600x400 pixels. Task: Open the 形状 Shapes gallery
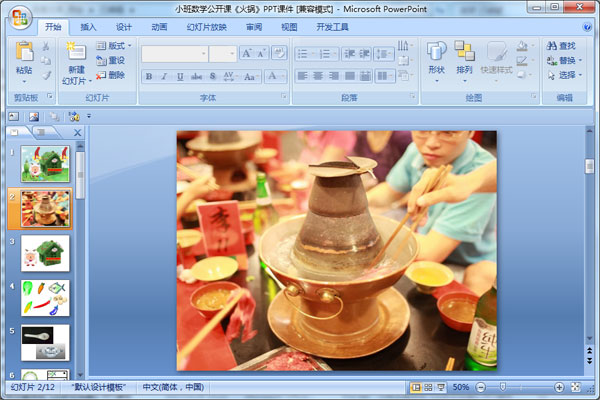pyautogui.click(x=437, y=61)
